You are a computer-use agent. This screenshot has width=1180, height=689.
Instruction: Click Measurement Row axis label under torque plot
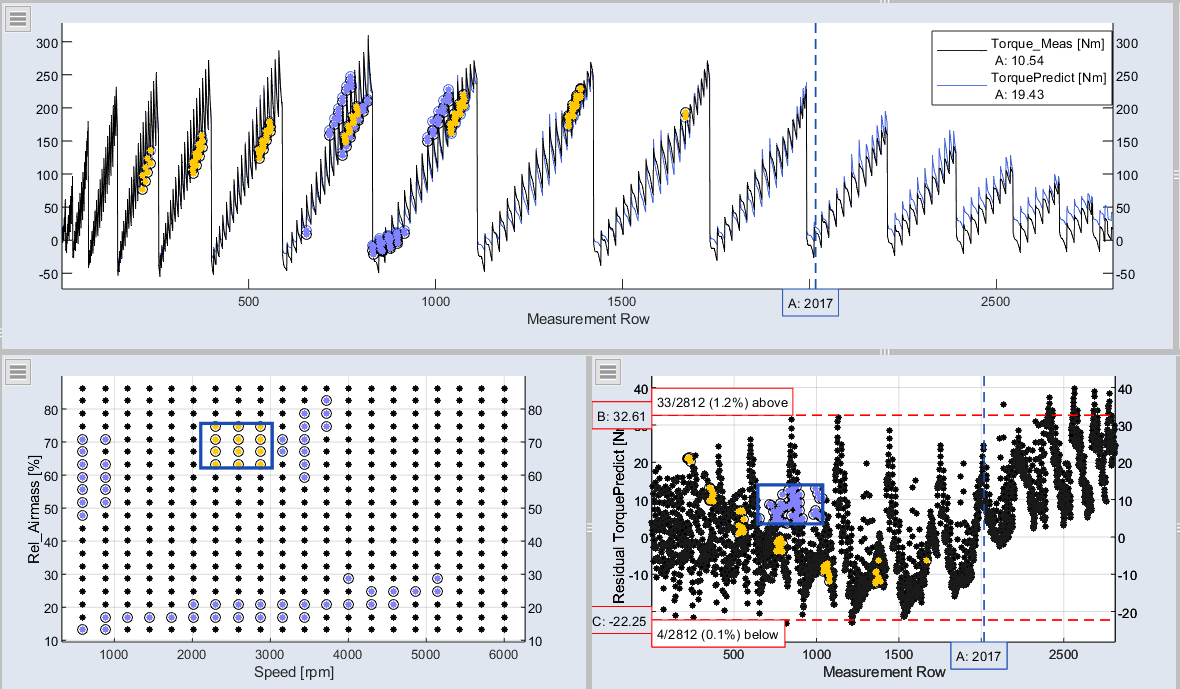(x=588, y=319)
